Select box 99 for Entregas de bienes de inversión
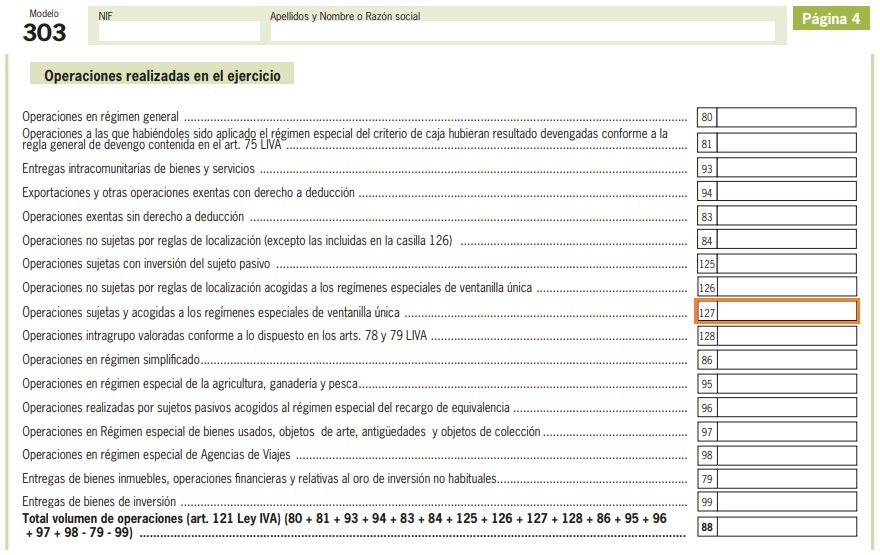 pos(786,502)
